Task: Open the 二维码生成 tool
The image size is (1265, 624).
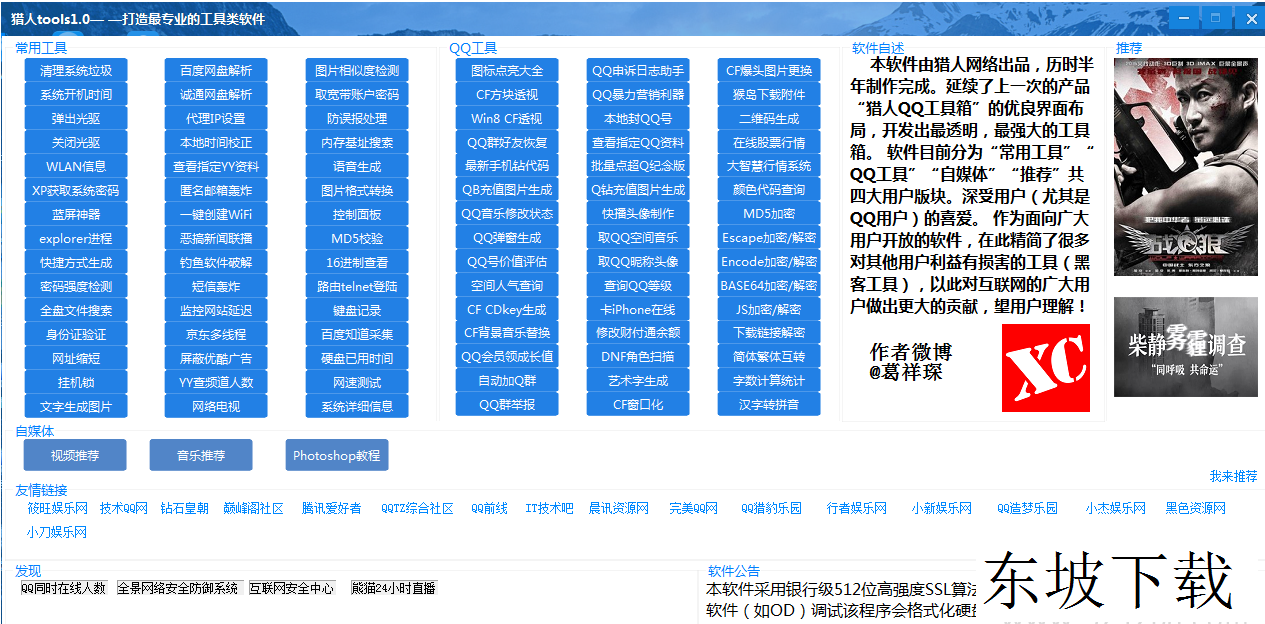Action: click(x=769, y=118)
